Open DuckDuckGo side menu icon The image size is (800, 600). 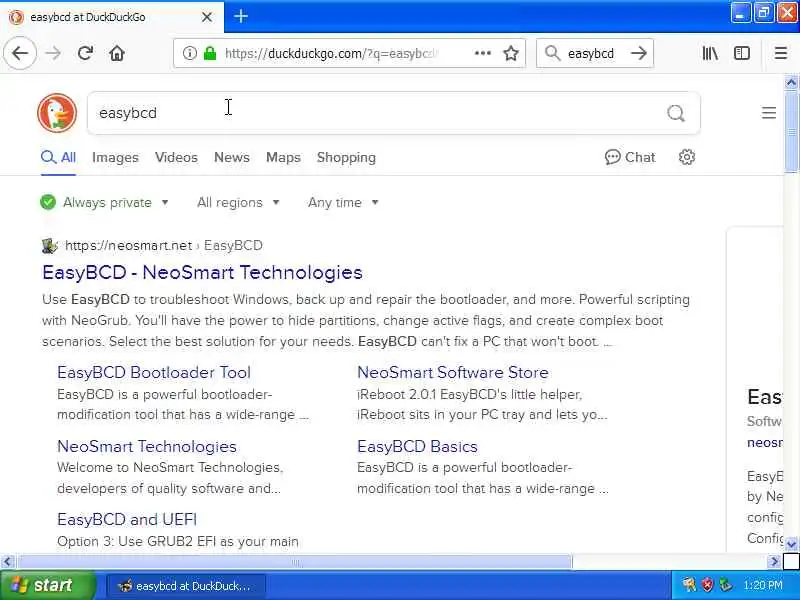(769, 113)
